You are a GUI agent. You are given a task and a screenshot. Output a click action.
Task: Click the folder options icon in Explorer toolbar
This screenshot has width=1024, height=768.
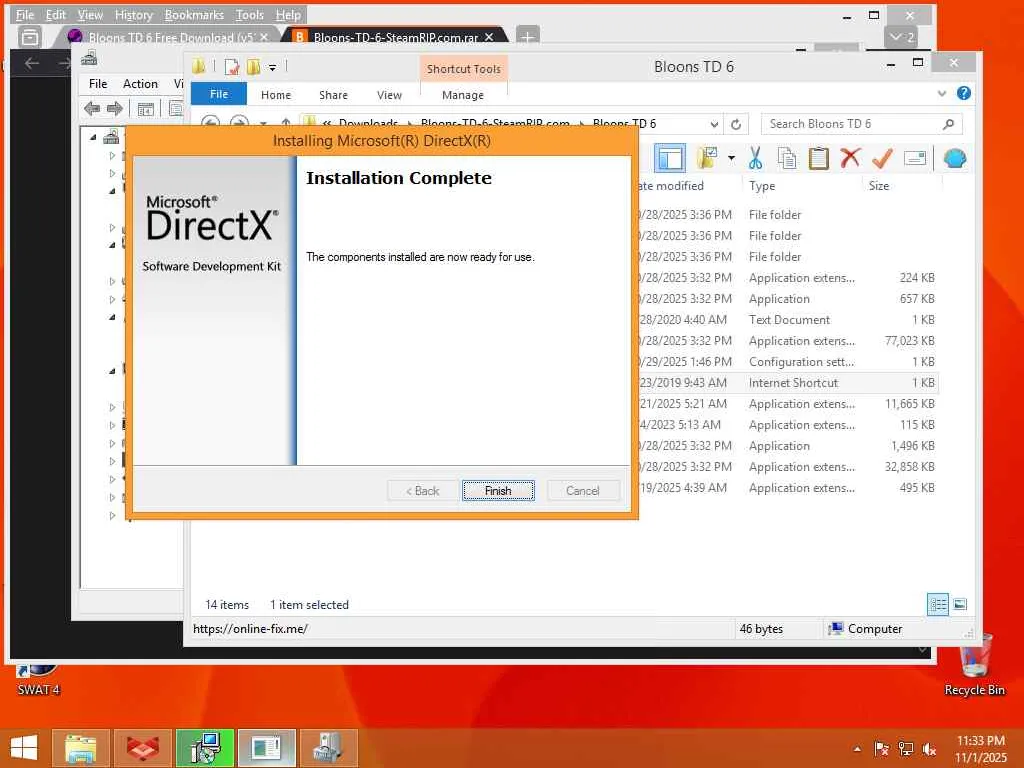(707, 158)
